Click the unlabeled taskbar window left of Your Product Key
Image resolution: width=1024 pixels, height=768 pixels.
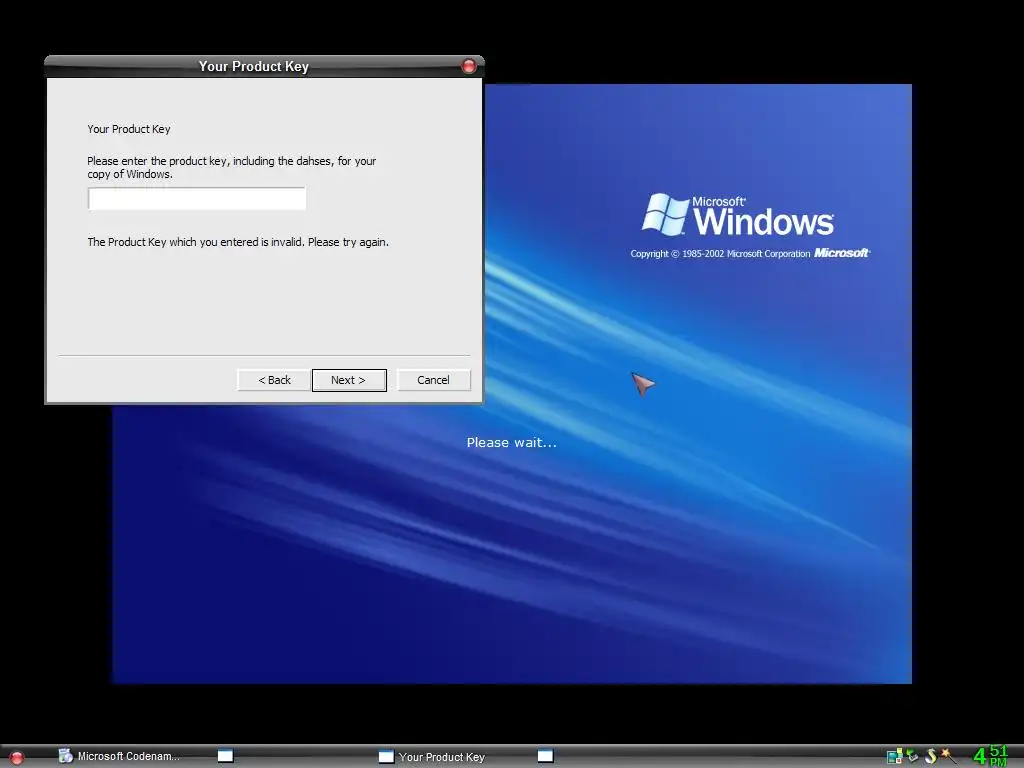pyautogui.click(x=225, y=756)
